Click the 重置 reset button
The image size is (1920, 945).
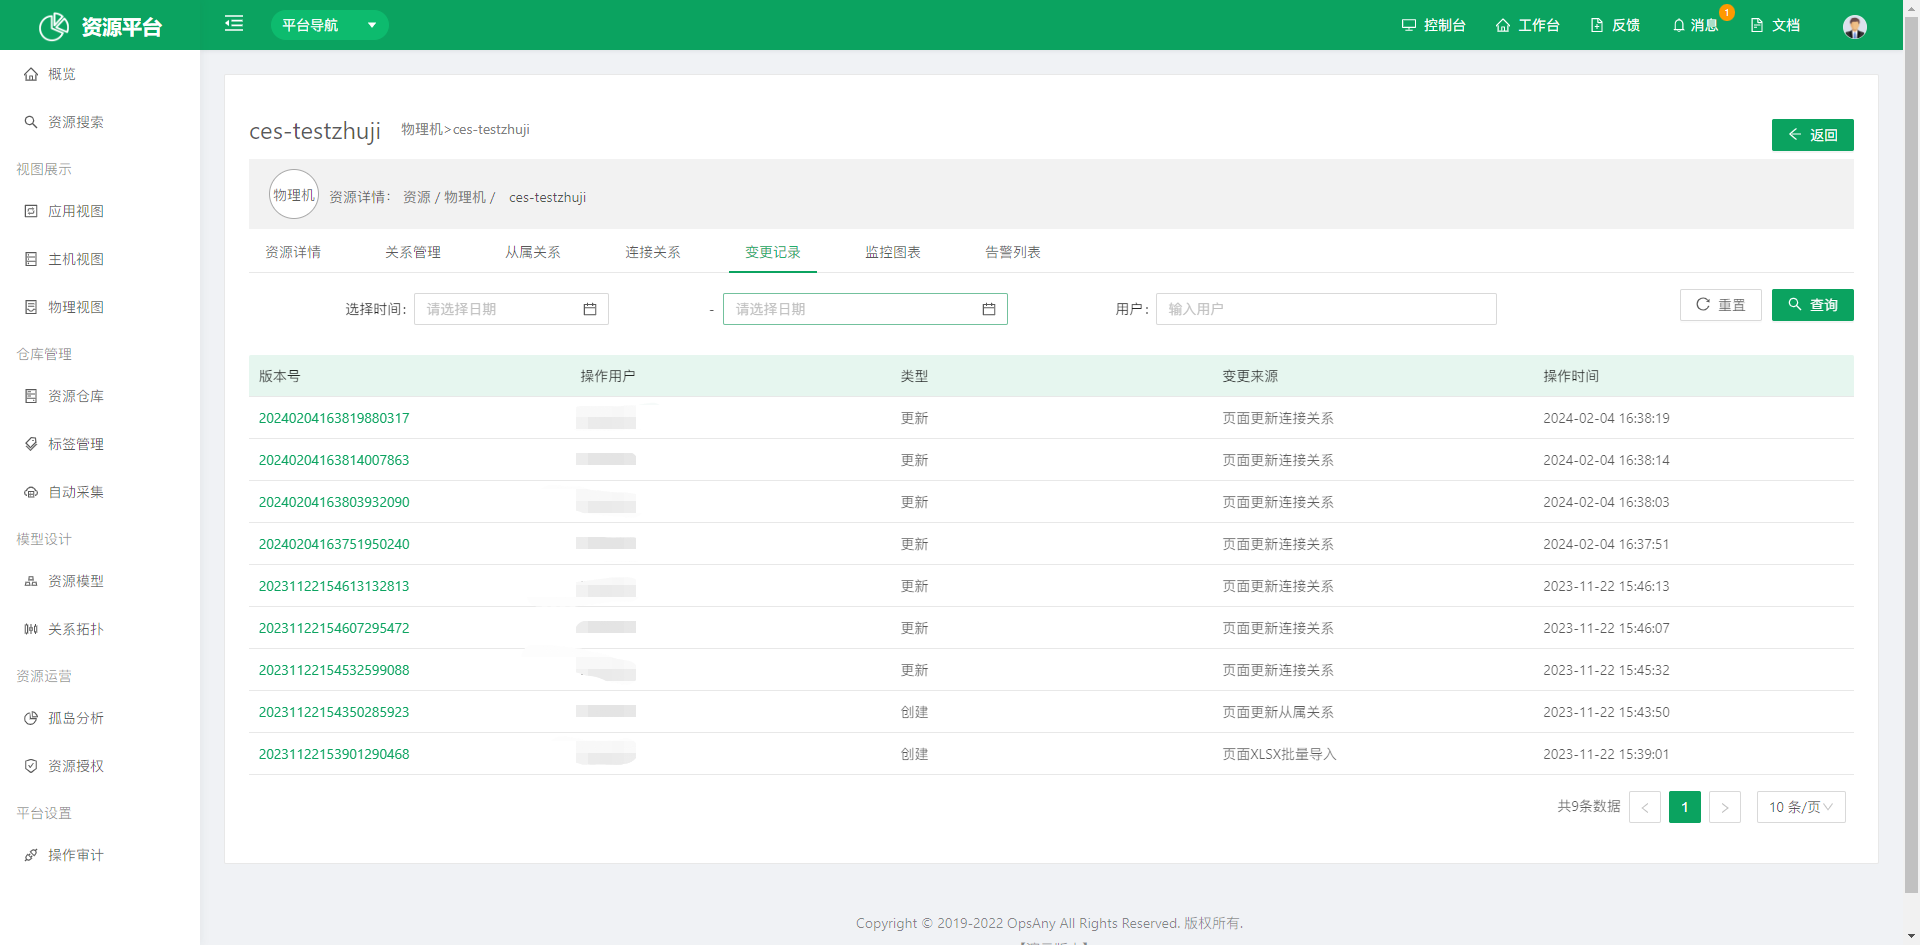1720,305
